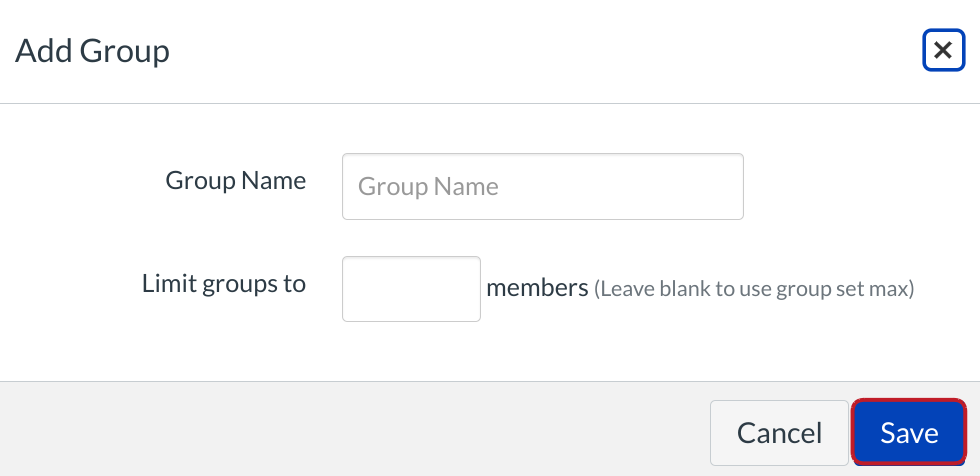Click the "Group Name" field label
The height and width of the screenshot is (476, 980).
coord(236,181)
